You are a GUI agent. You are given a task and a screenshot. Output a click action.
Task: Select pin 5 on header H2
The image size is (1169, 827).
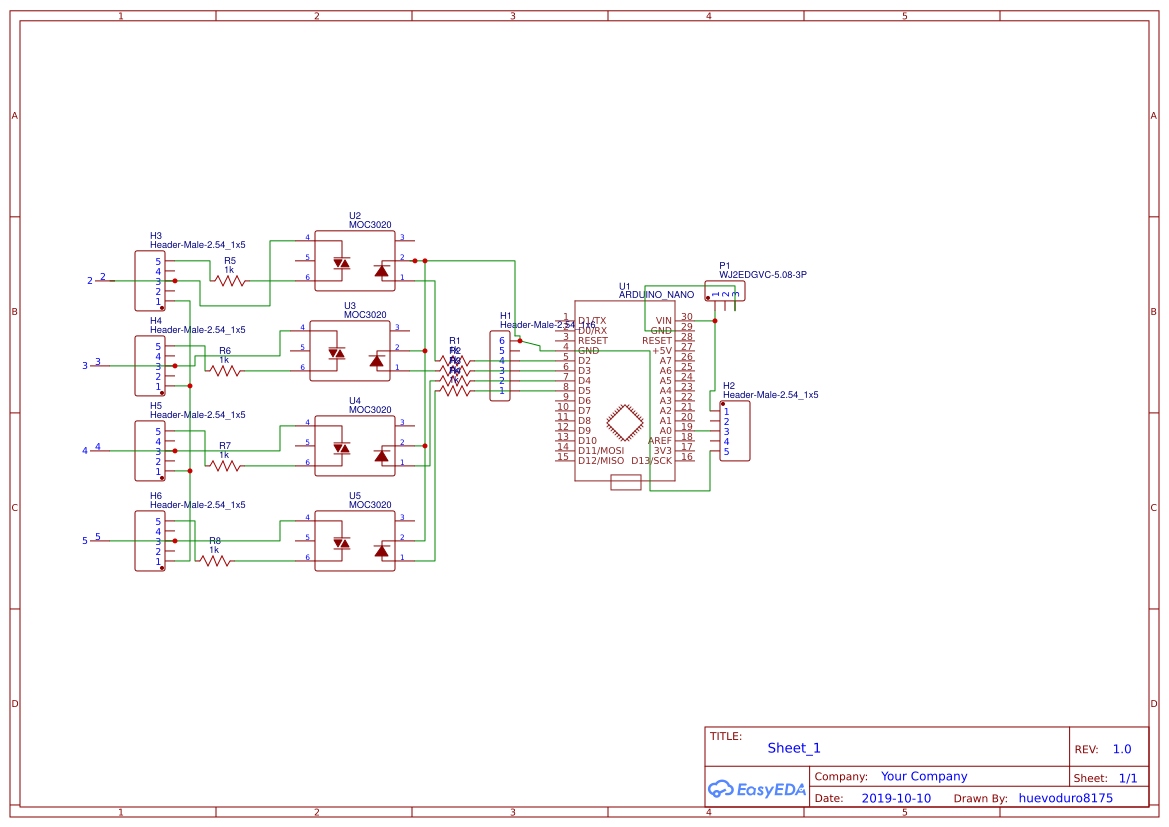(x=727, y=451)
